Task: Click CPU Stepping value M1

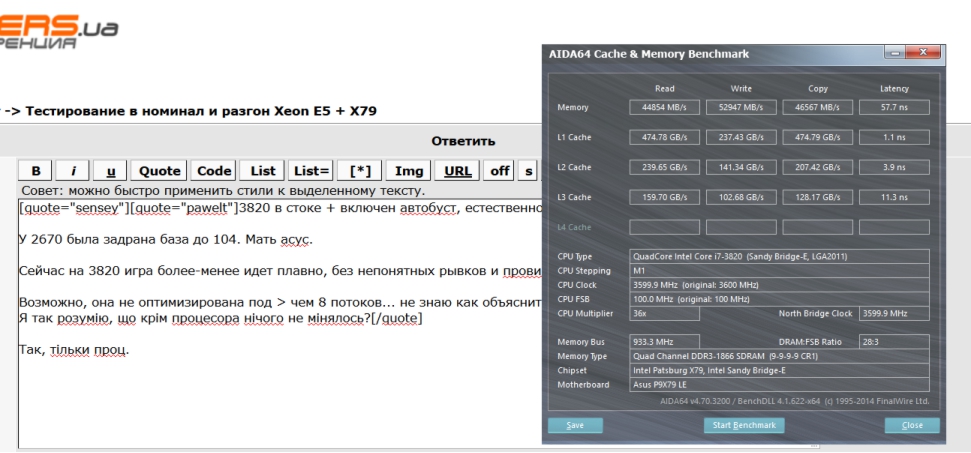Action: [x=780, y=270]
